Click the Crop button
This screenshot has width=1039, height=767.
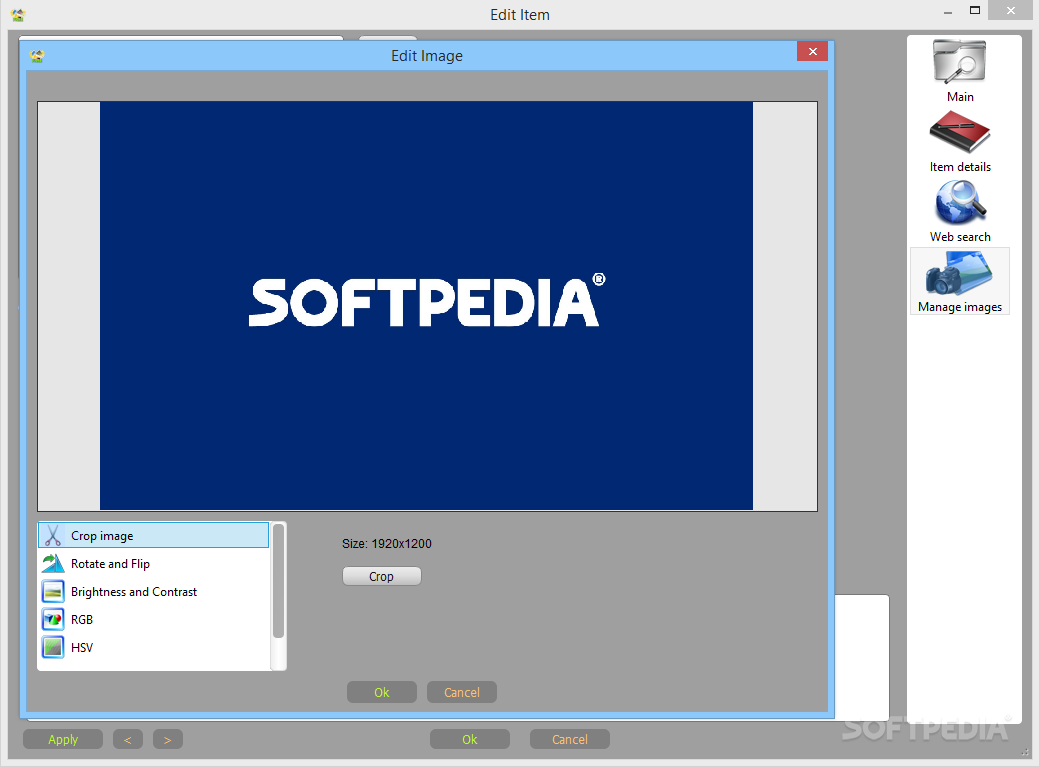(x=382, y=576)
